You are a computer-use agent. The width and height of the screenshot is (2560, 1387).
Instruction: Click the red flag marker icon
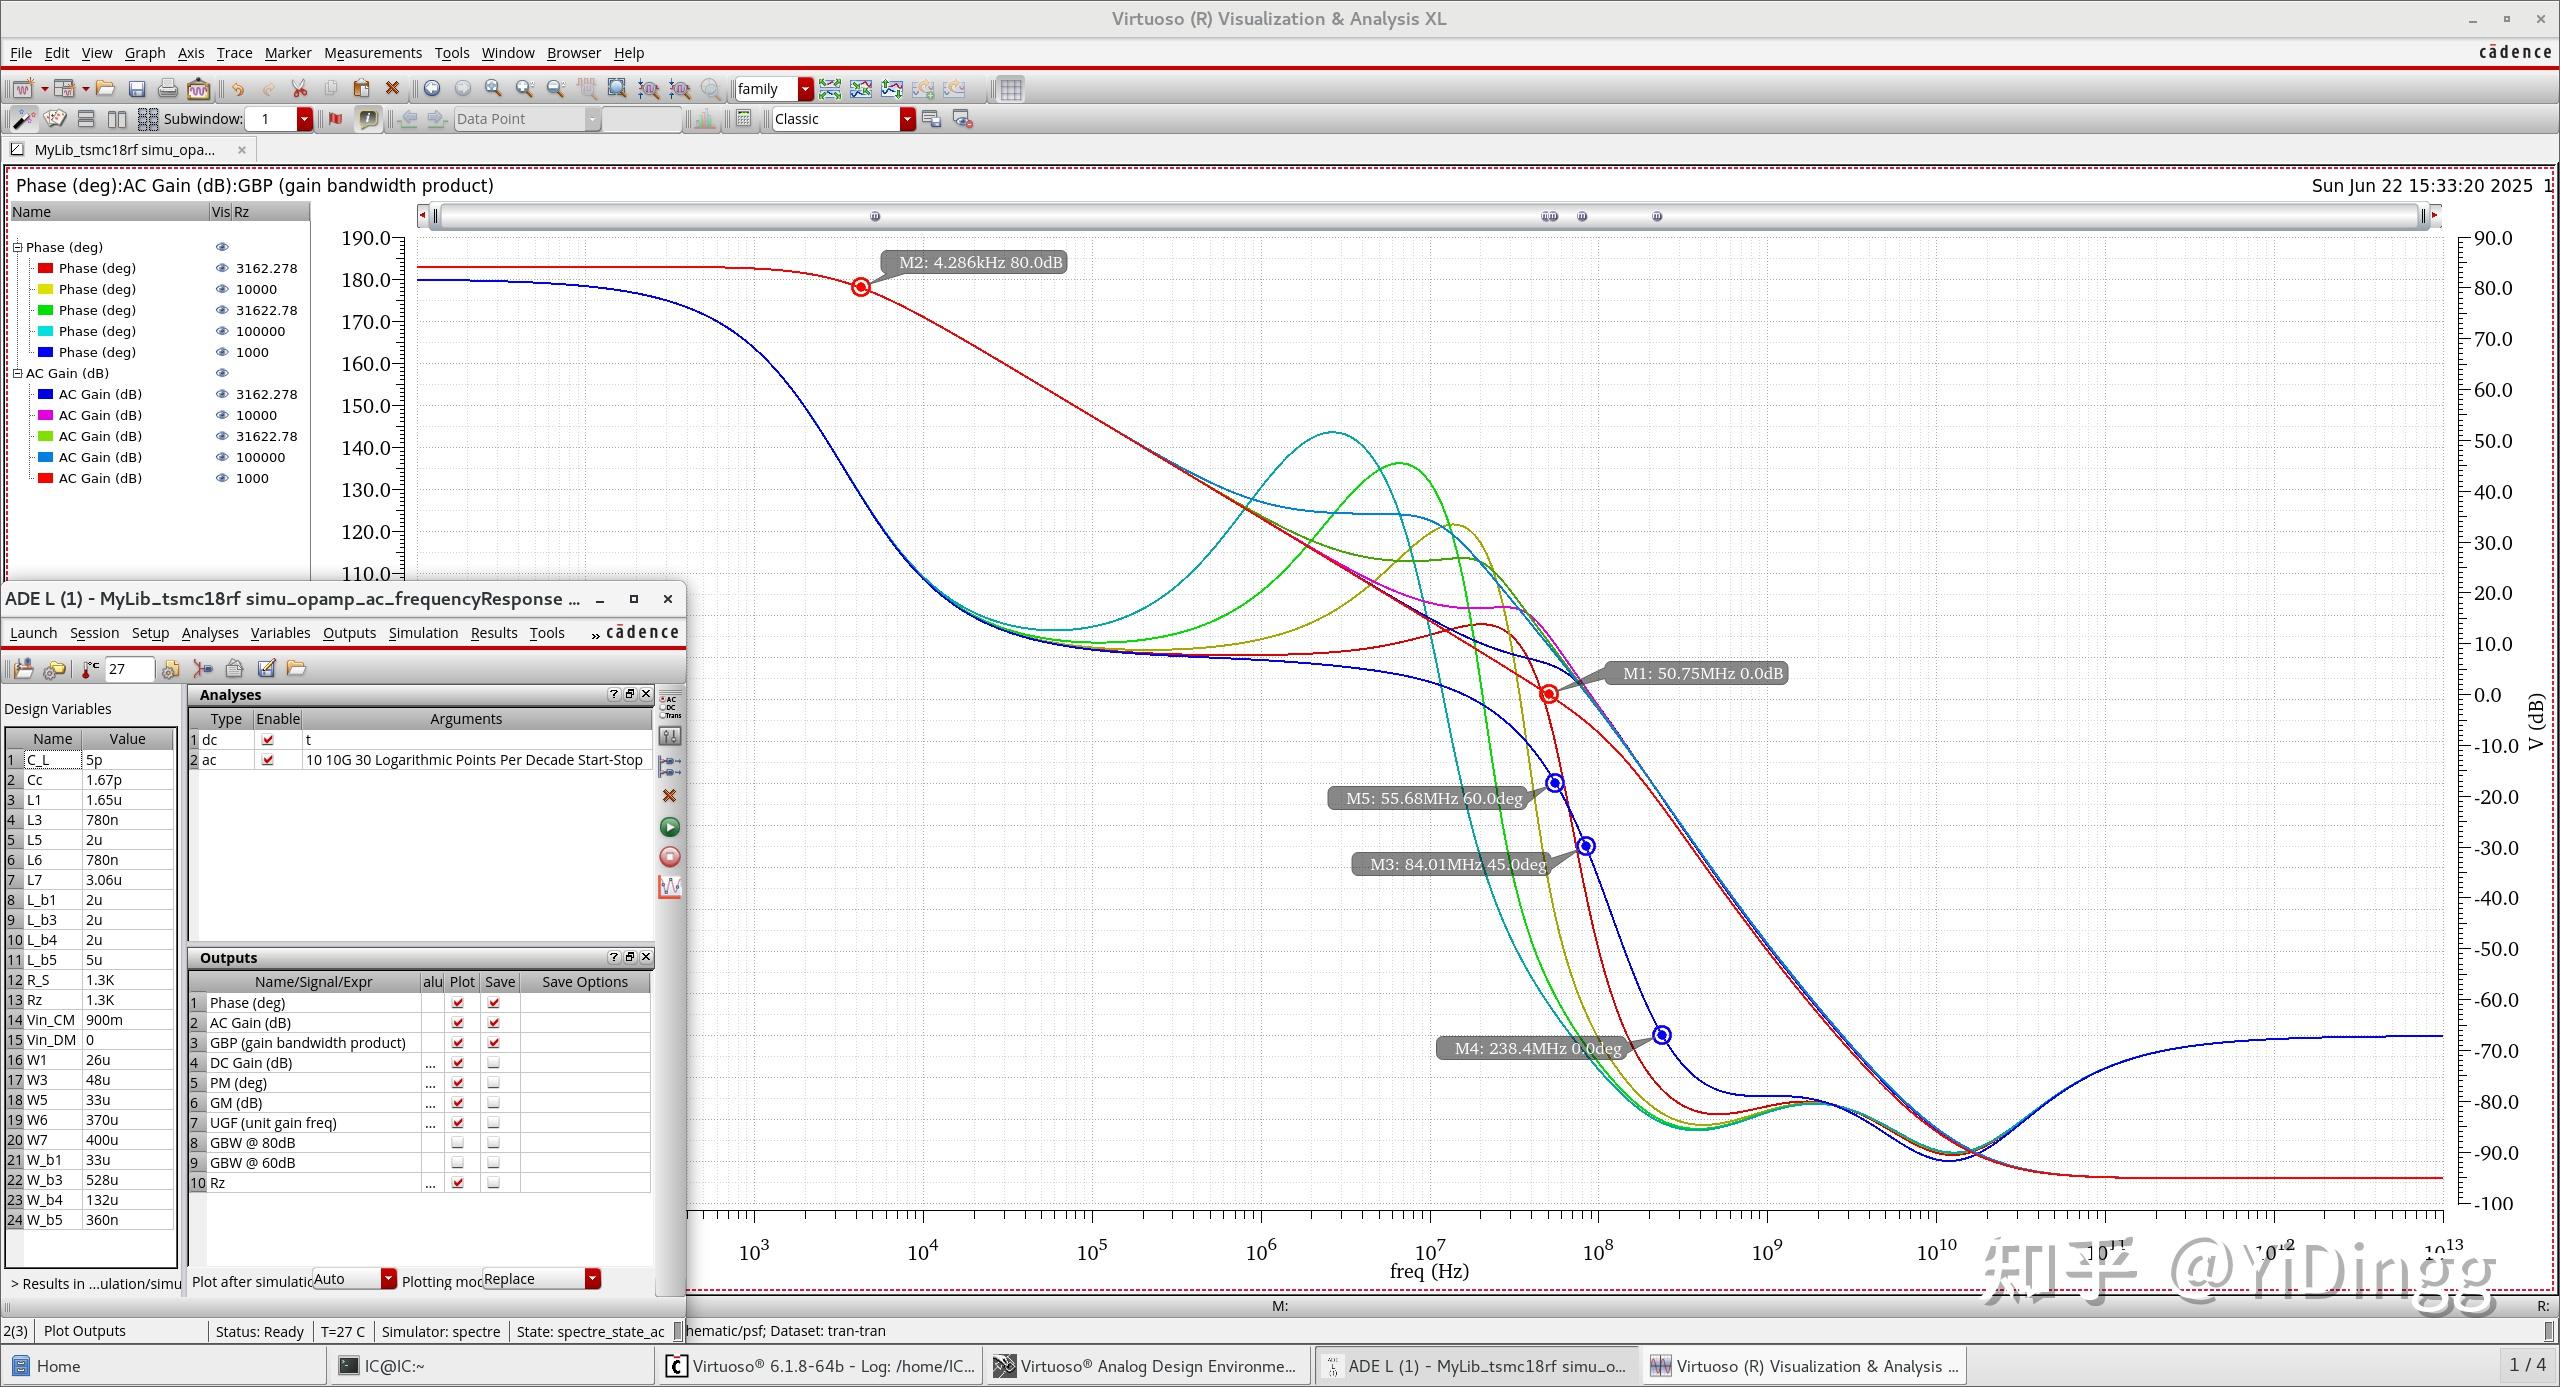tap(335, 119)
